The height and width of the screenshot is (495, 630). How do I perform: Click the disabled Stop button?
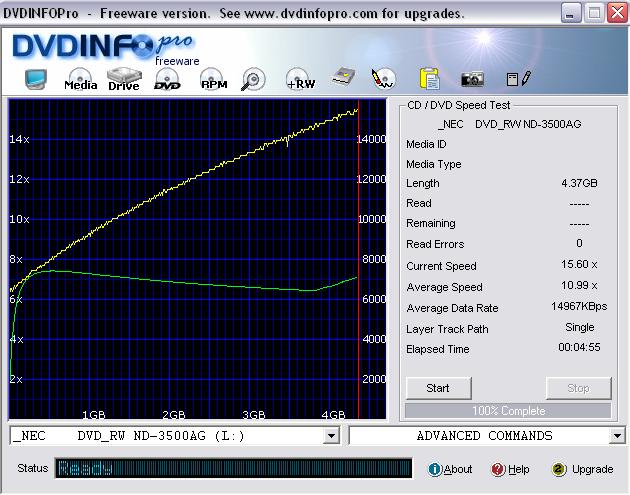[579, 388]
